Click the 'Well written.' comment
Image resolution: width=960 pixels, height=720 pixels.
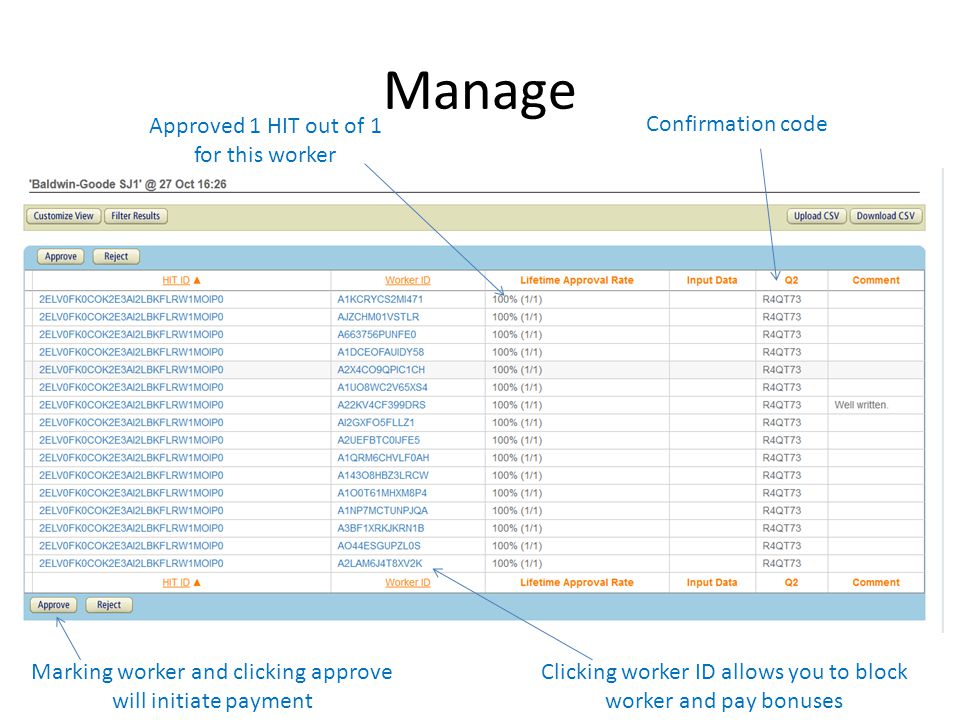click(x=861, y=405)
